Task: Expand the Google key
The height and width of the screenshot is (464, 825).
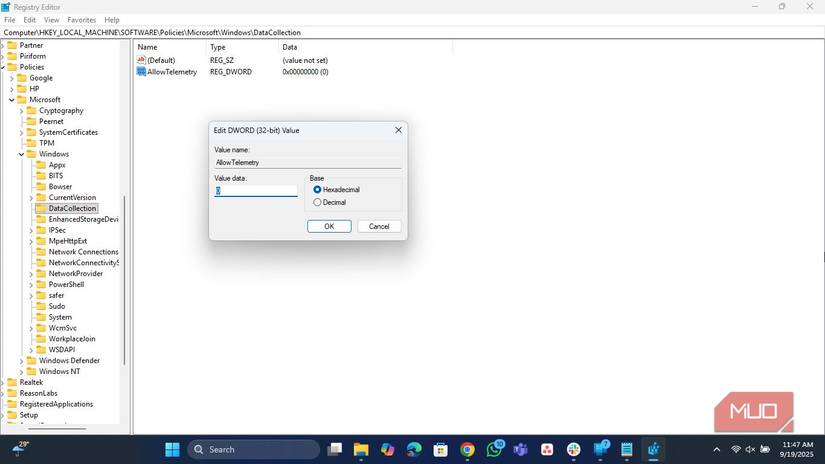Action: (12, 78)
